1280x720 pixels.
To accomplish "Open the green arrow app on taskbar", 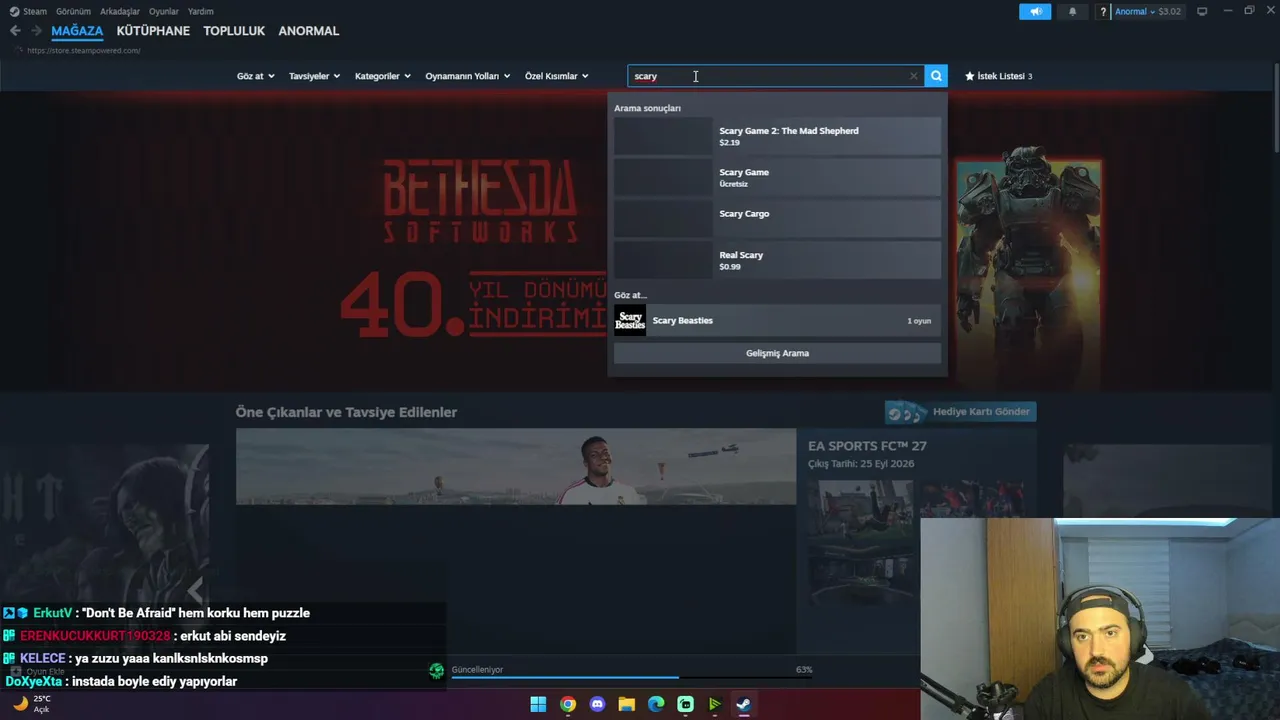I will (714, 704).
